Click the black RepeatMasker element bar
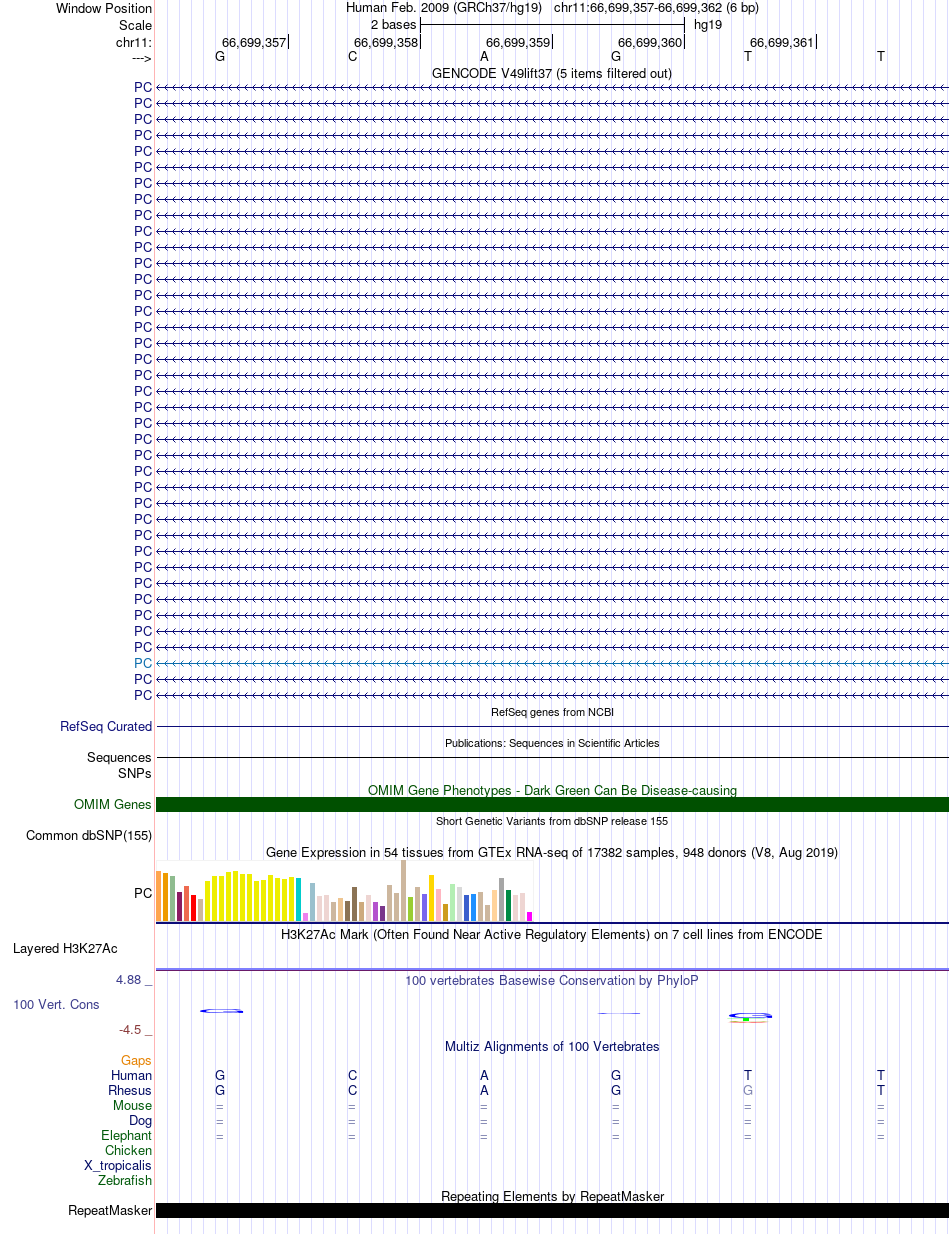Image resolution: width=950 pixels, height=1234 pixels. 552,1210
